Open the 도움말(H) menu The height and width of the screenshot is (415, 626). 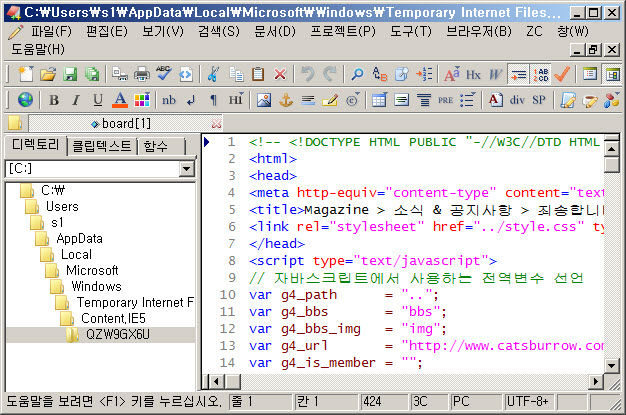pyautogui.click(x=38, y=49)
